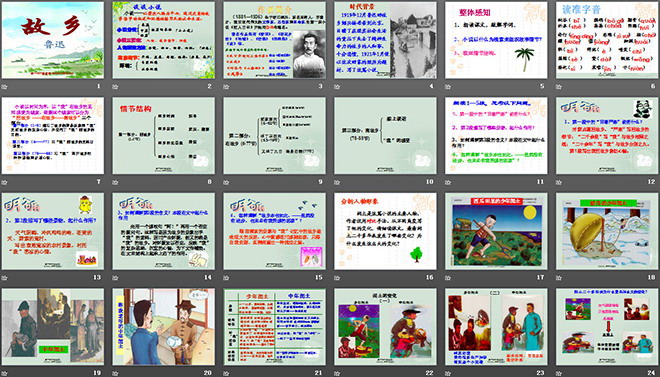The width and height of the screenshot is (660, 377).
Task: Click the animation star icon under slide 20
Action: (x=115, y=373)
